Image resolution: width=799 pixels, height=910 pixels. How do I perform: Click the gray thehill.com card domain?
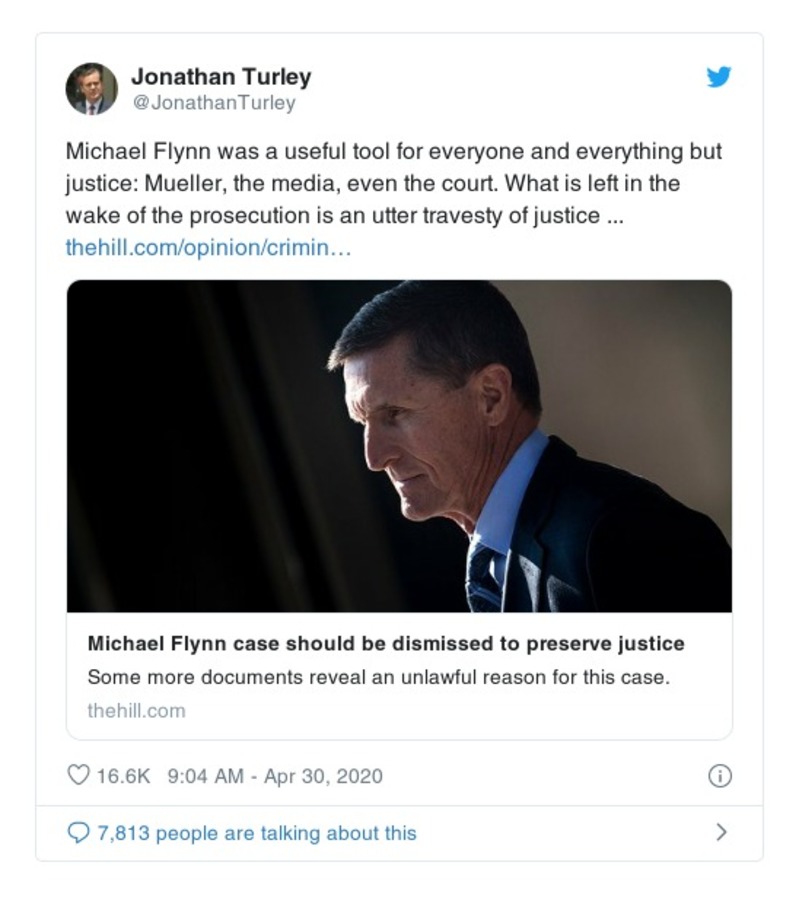[x=136, y=711]
